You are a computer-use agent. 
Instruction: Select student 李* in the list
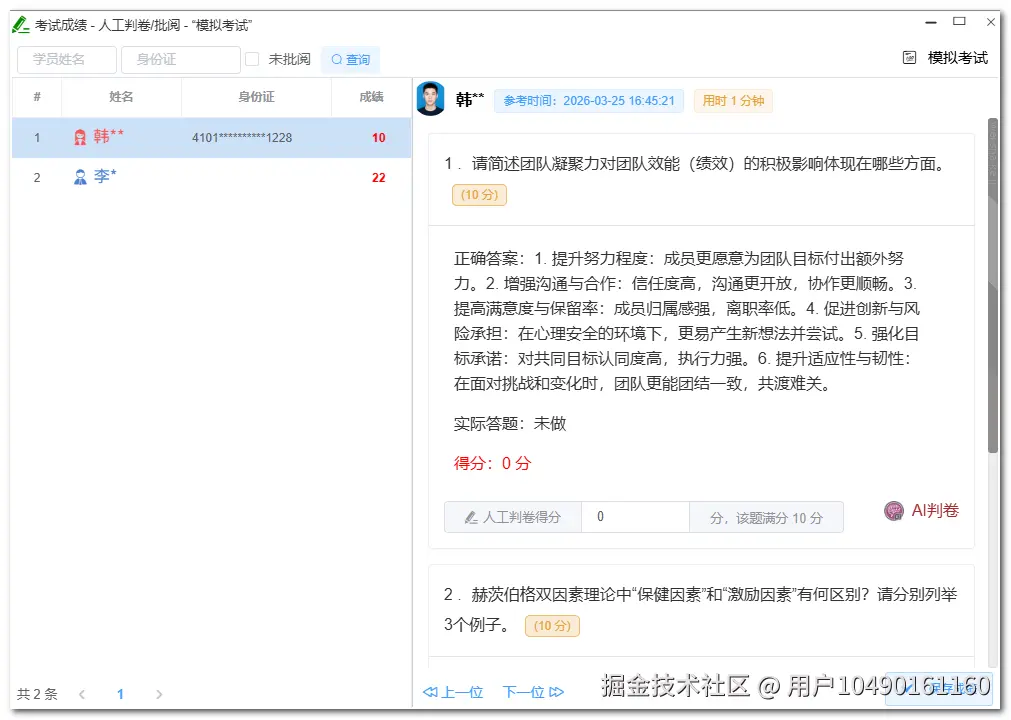[x=211, y=177]
